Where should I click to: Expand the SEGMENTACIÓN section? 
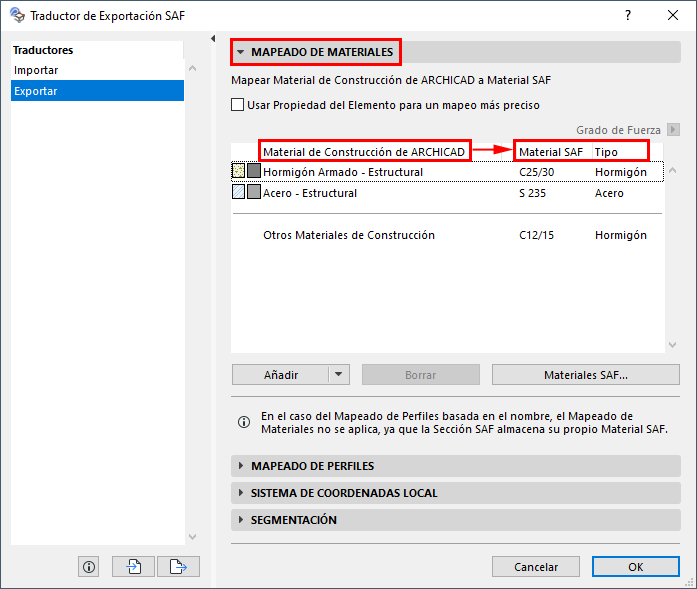(x=241, y=520)
